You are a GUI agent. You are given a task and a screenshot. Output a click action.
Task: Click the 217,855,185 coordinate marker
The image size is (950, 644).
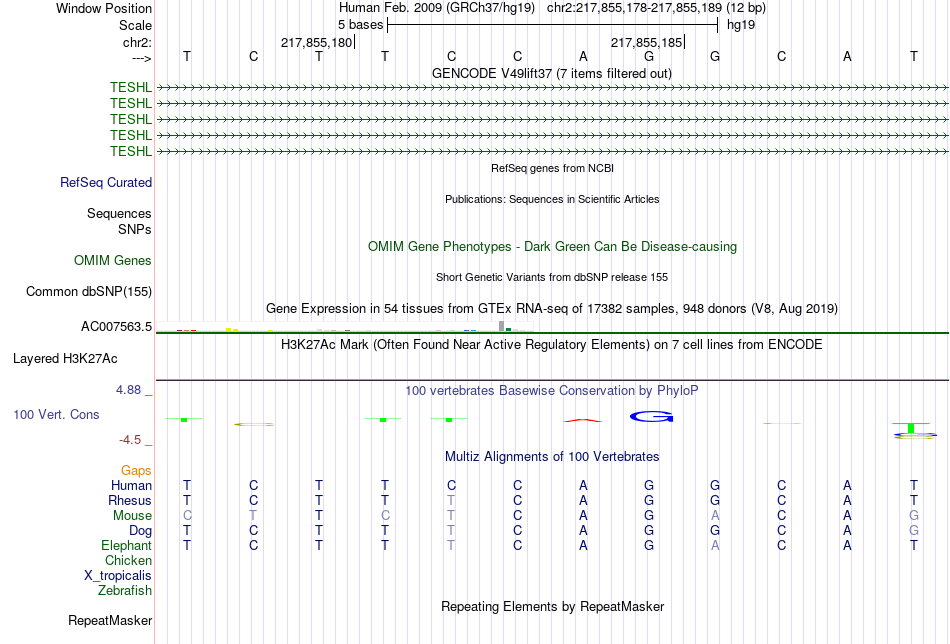point(646,42)
